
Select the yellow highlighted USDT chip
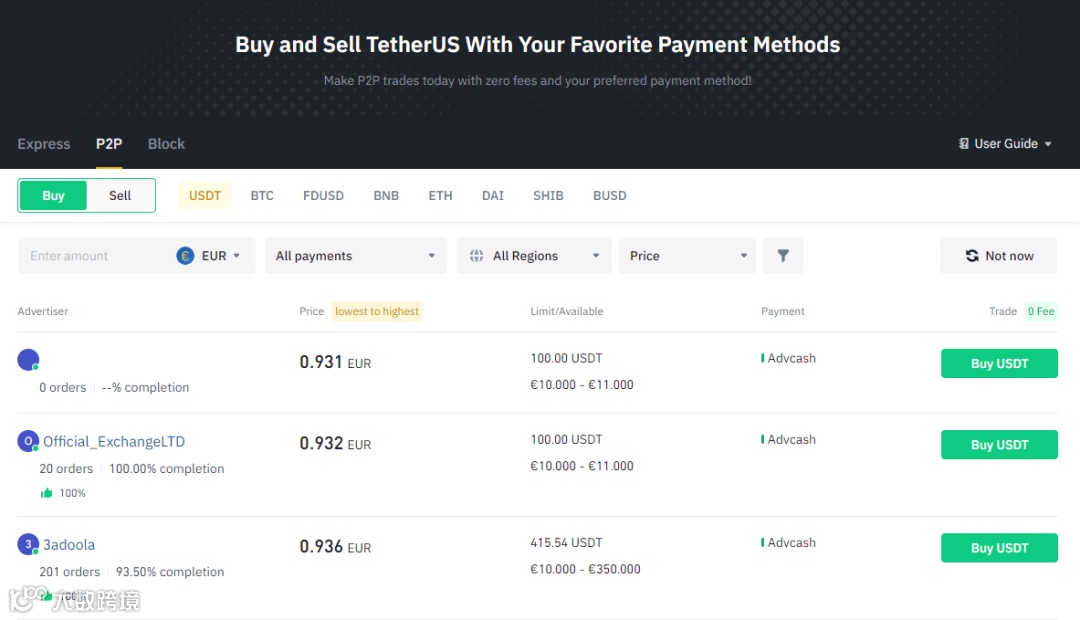click(205, 196)
